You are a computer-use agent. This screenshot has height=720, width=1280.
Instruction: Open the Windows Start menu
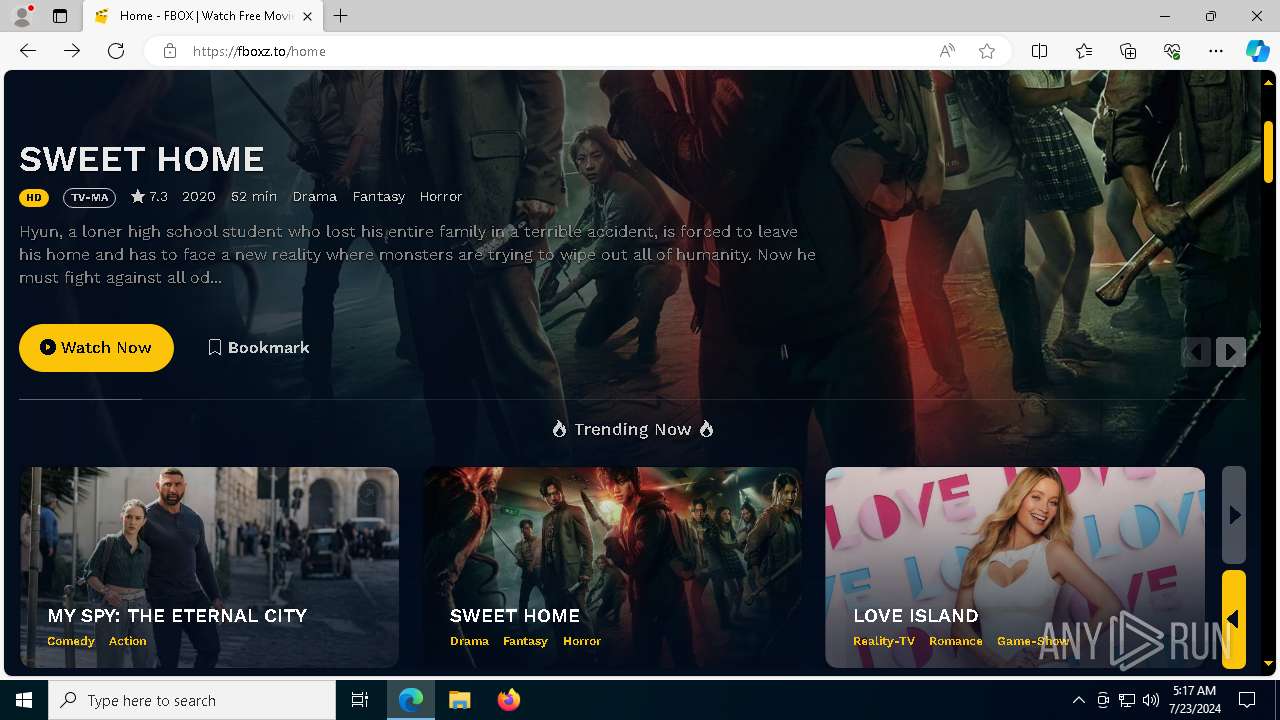click(24, 700)
